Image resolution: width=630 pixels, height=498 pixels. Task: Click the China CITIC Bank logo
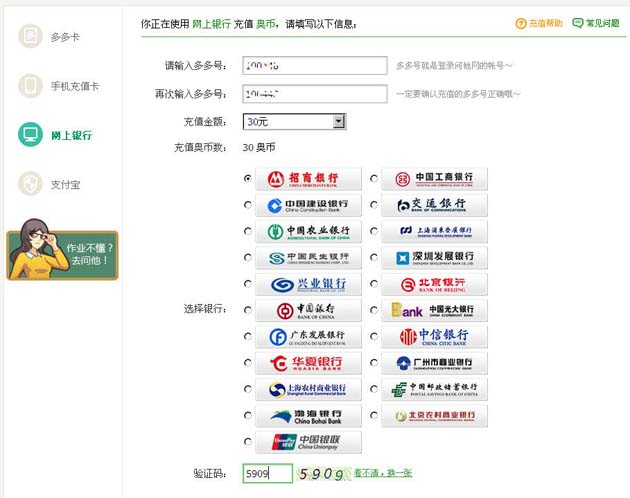tap(435, 336)
